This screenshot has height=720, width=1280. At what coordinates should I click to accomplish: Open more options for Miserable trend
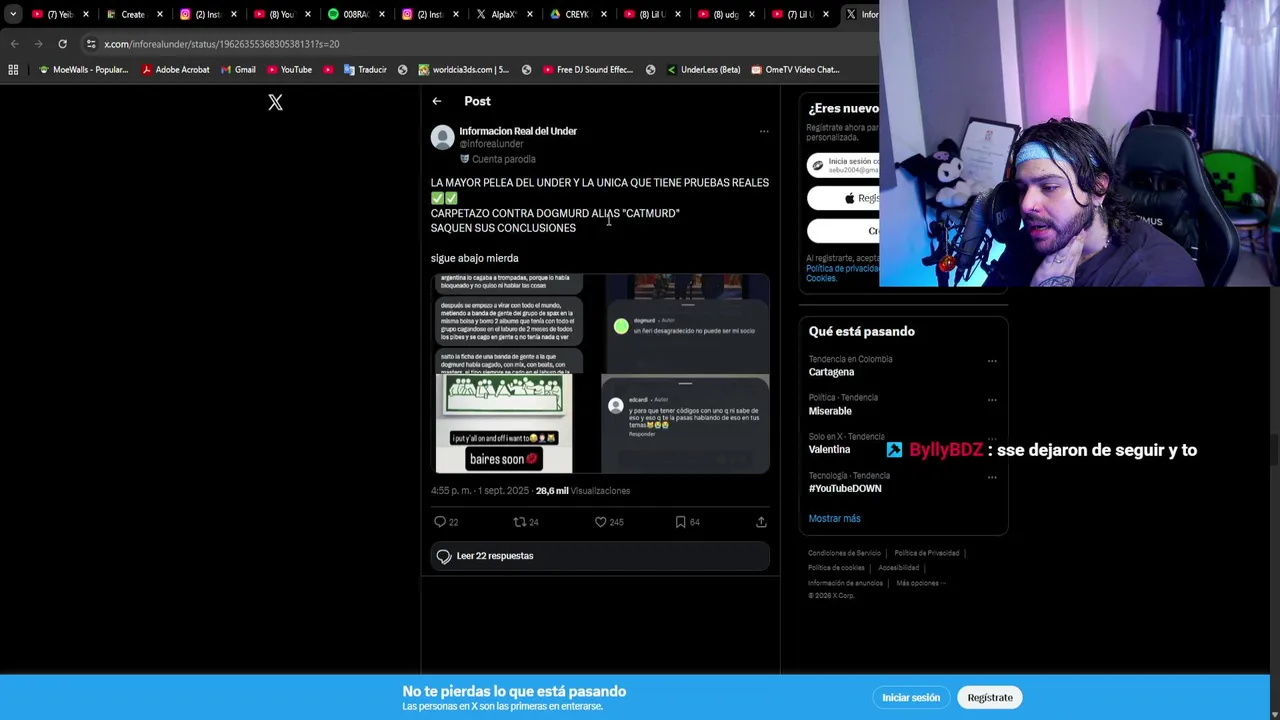[x=992, y=400]
